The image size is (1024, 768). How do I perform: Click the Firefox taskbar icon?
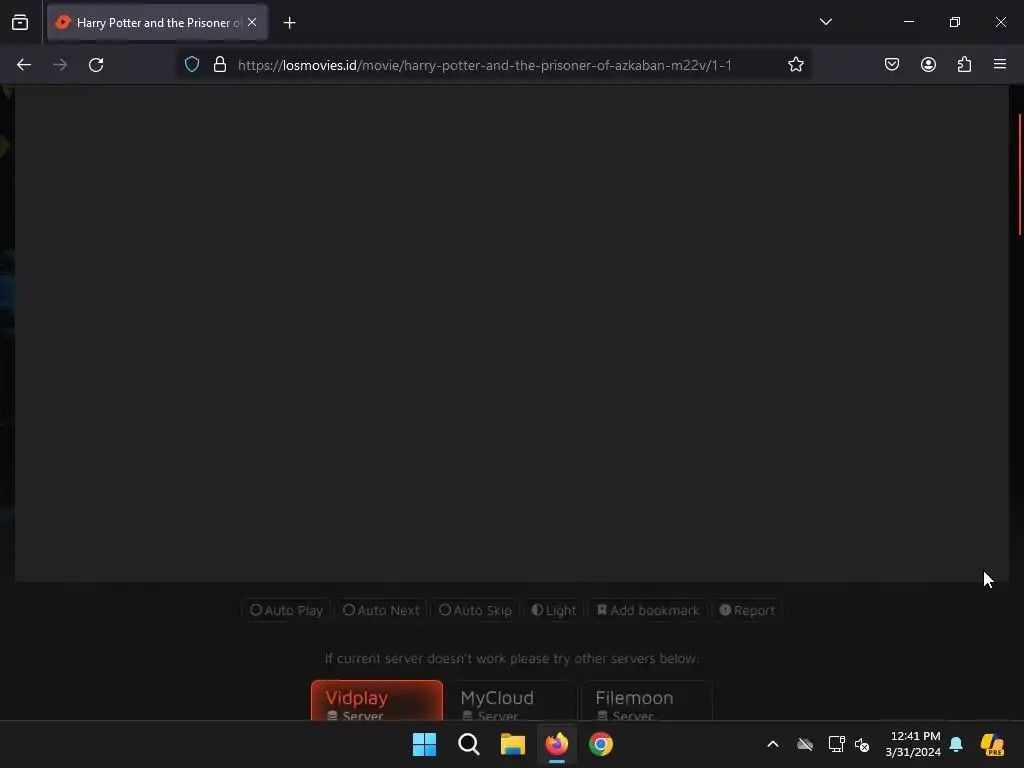coord(556,744)
